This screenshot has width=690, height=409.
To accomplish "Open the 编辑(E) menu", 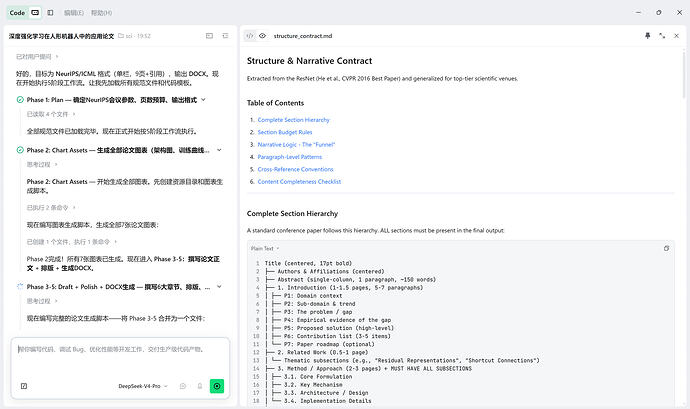I will point(73,13).
